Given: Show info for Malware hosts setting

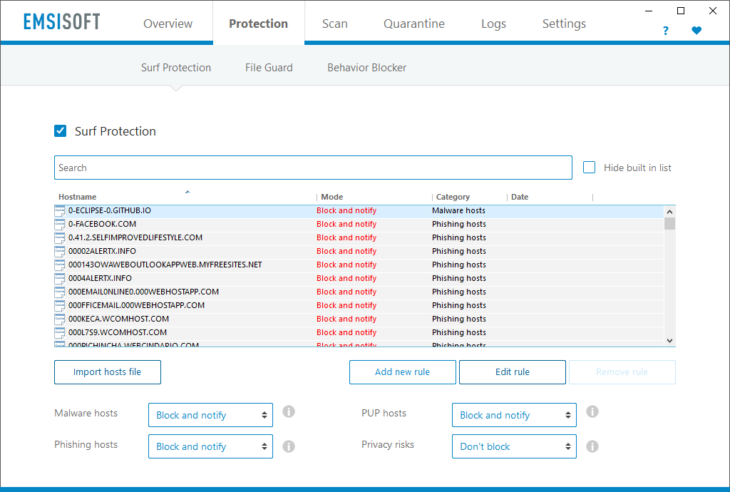Looking at the screenshot, I should click(x=289, y=411).
